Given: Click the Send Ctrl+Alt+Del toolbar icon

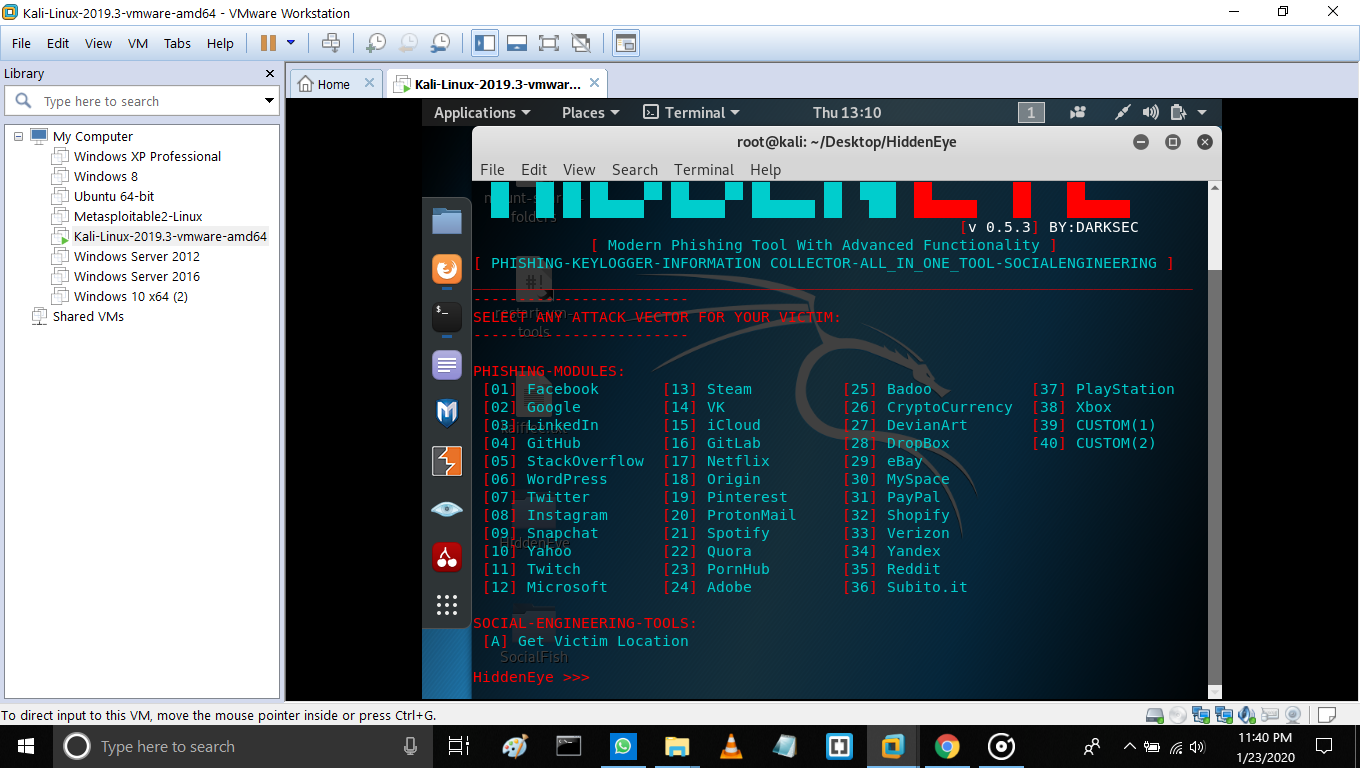Looking at the screenshot, I should 331,43.
